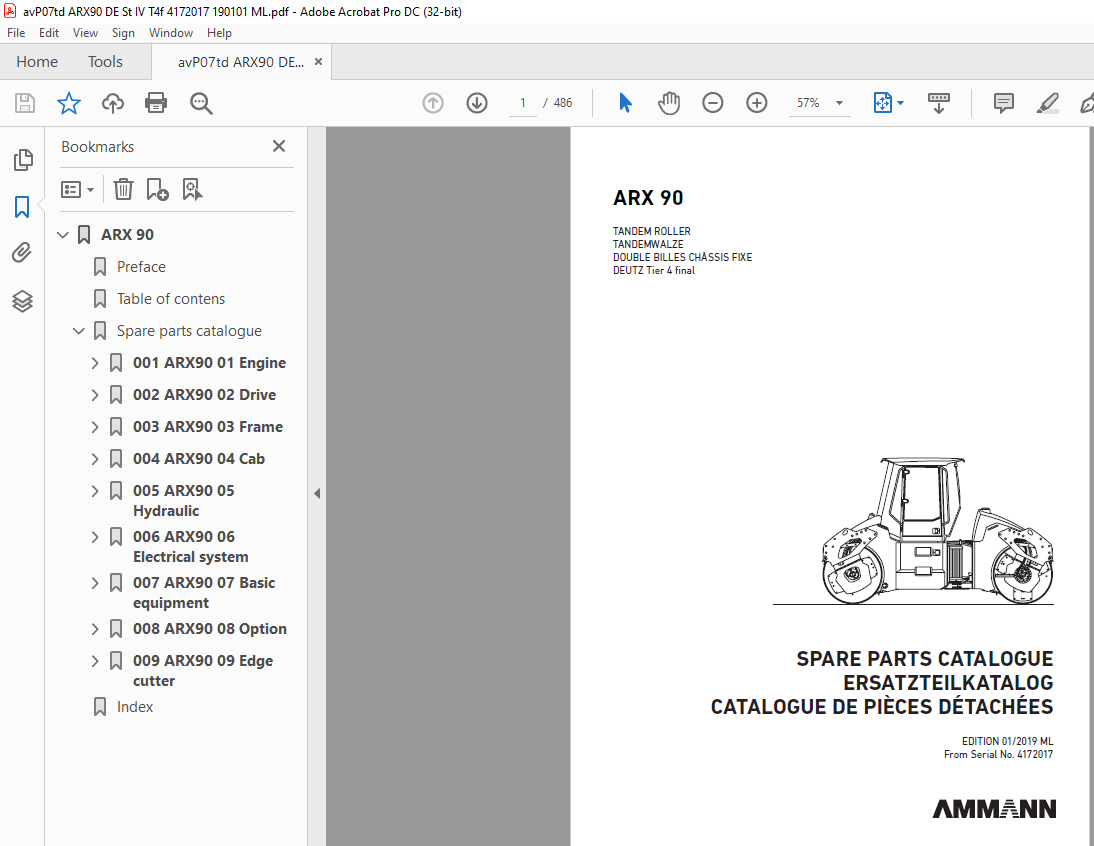Viewport: 1094px width, 846px height.
Task: Open the scrolling mode tool icon
Action: pyautogui.click(x=938, y=103)
